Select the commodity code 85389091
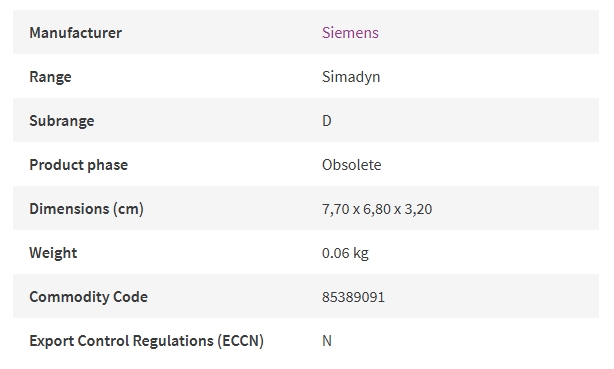 point(353,297)
